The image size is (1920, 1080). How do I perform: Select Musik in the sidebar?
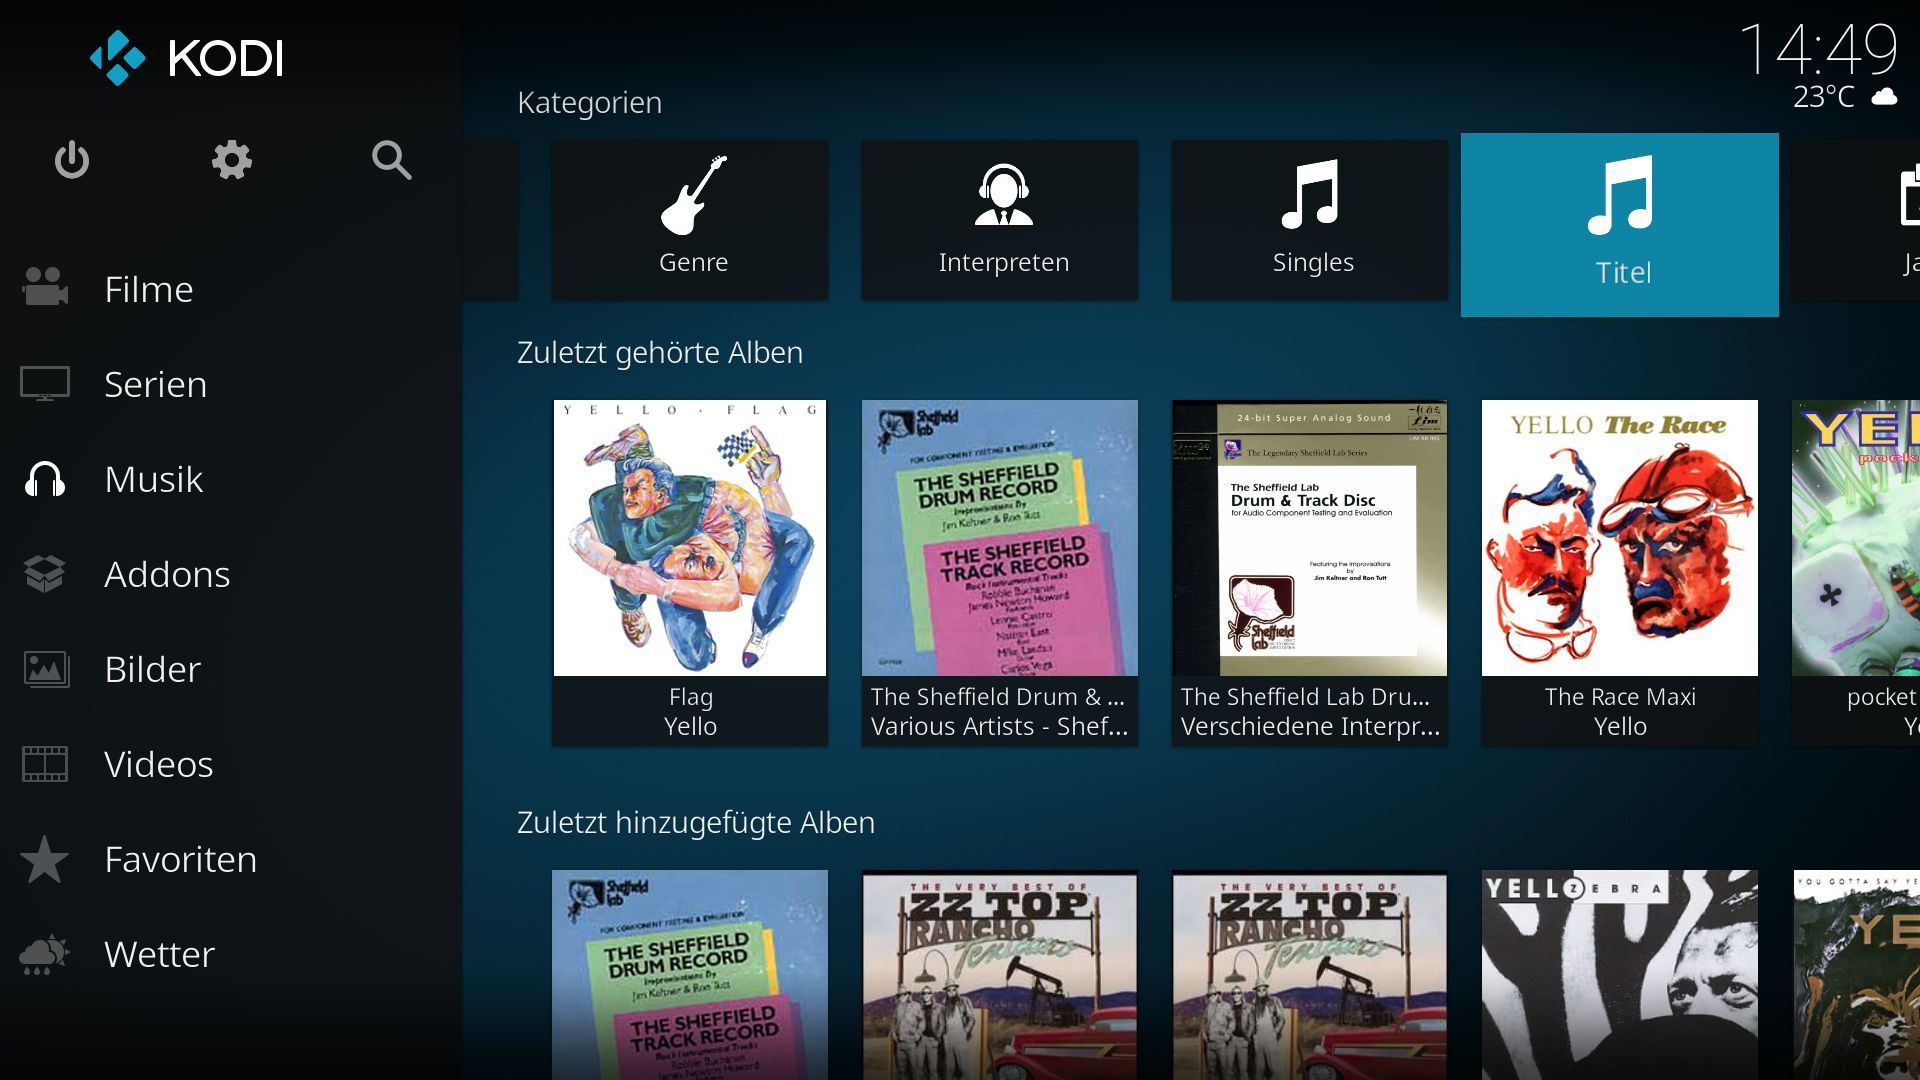153,479
